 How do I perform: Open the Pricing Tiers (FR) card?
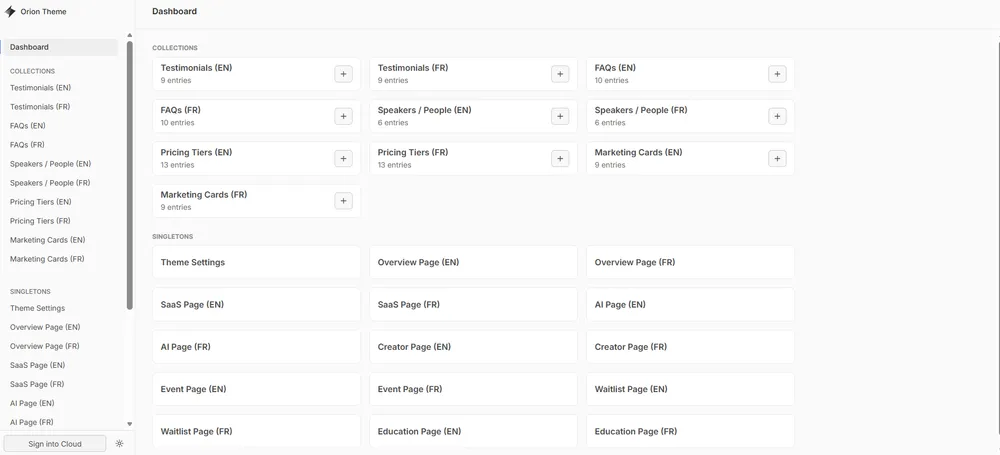tap(473, 158)
